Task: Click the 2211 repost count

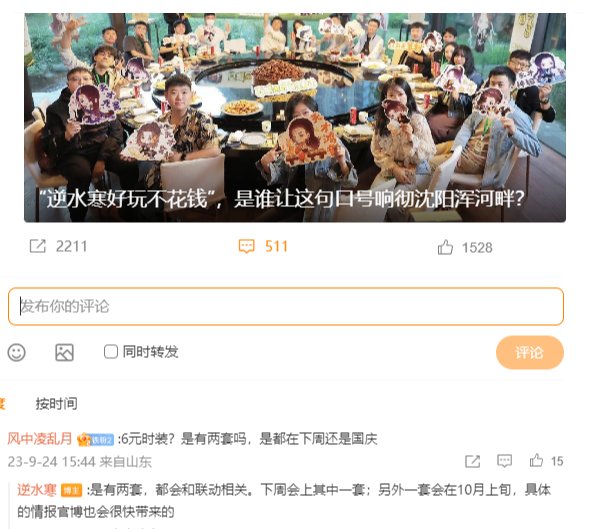Action: [71, 246]
